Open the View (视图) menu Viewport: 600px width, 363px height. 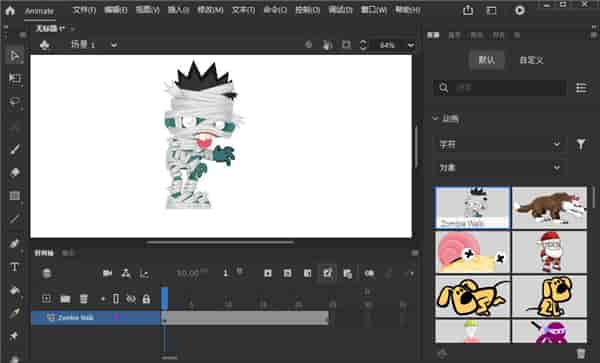[148, 10]
